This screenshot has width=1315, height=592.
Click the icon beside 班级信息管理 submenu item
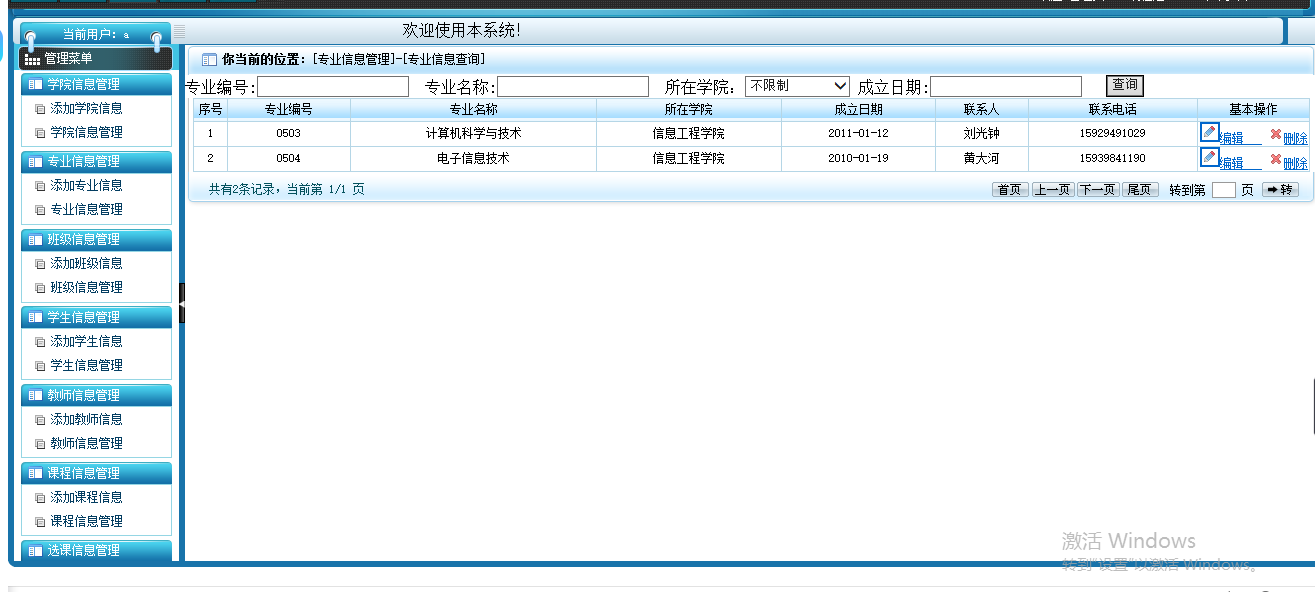tap(40, 288)
